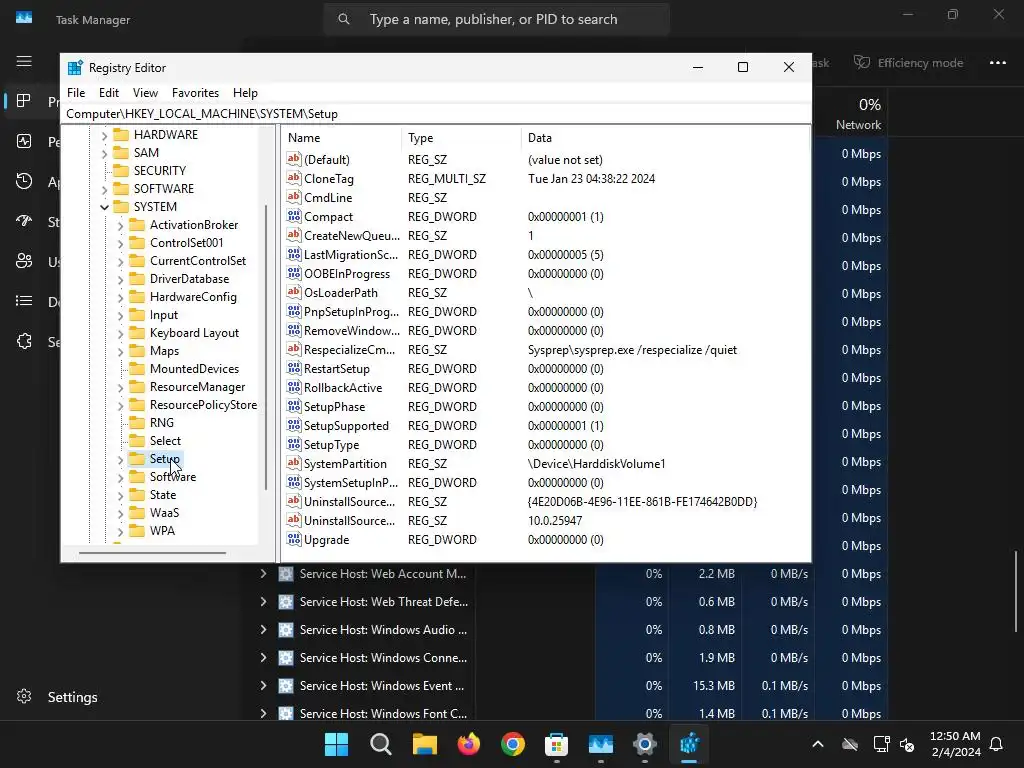Open File Explorer from taskbar
This screenshot has height=768, width=1024.
pos(424,744)
